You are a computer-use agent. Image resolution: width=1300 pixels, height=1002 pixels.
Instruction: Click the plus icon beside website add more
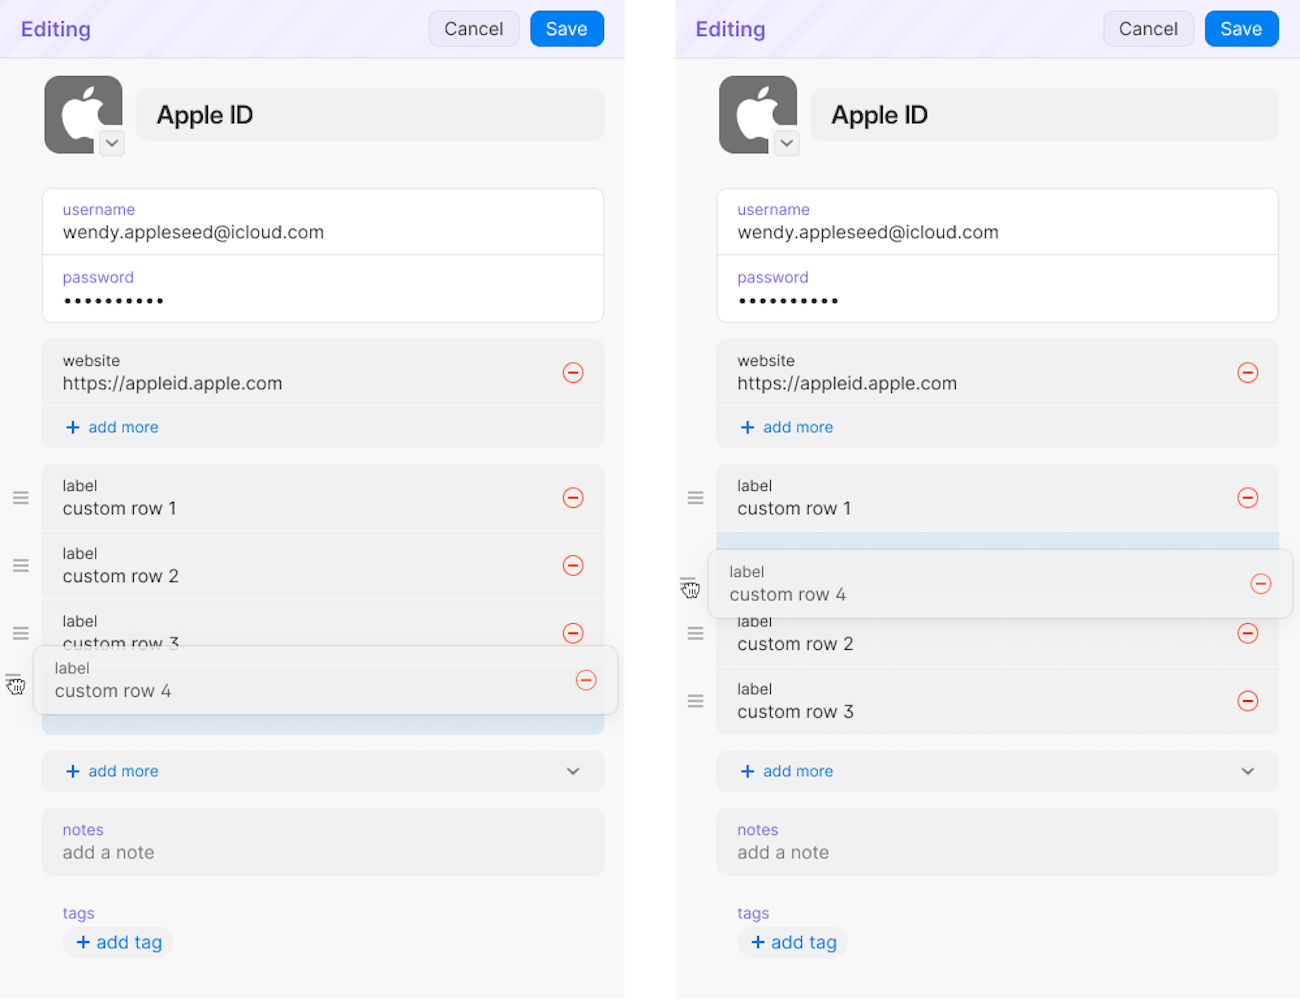[72, 427]
